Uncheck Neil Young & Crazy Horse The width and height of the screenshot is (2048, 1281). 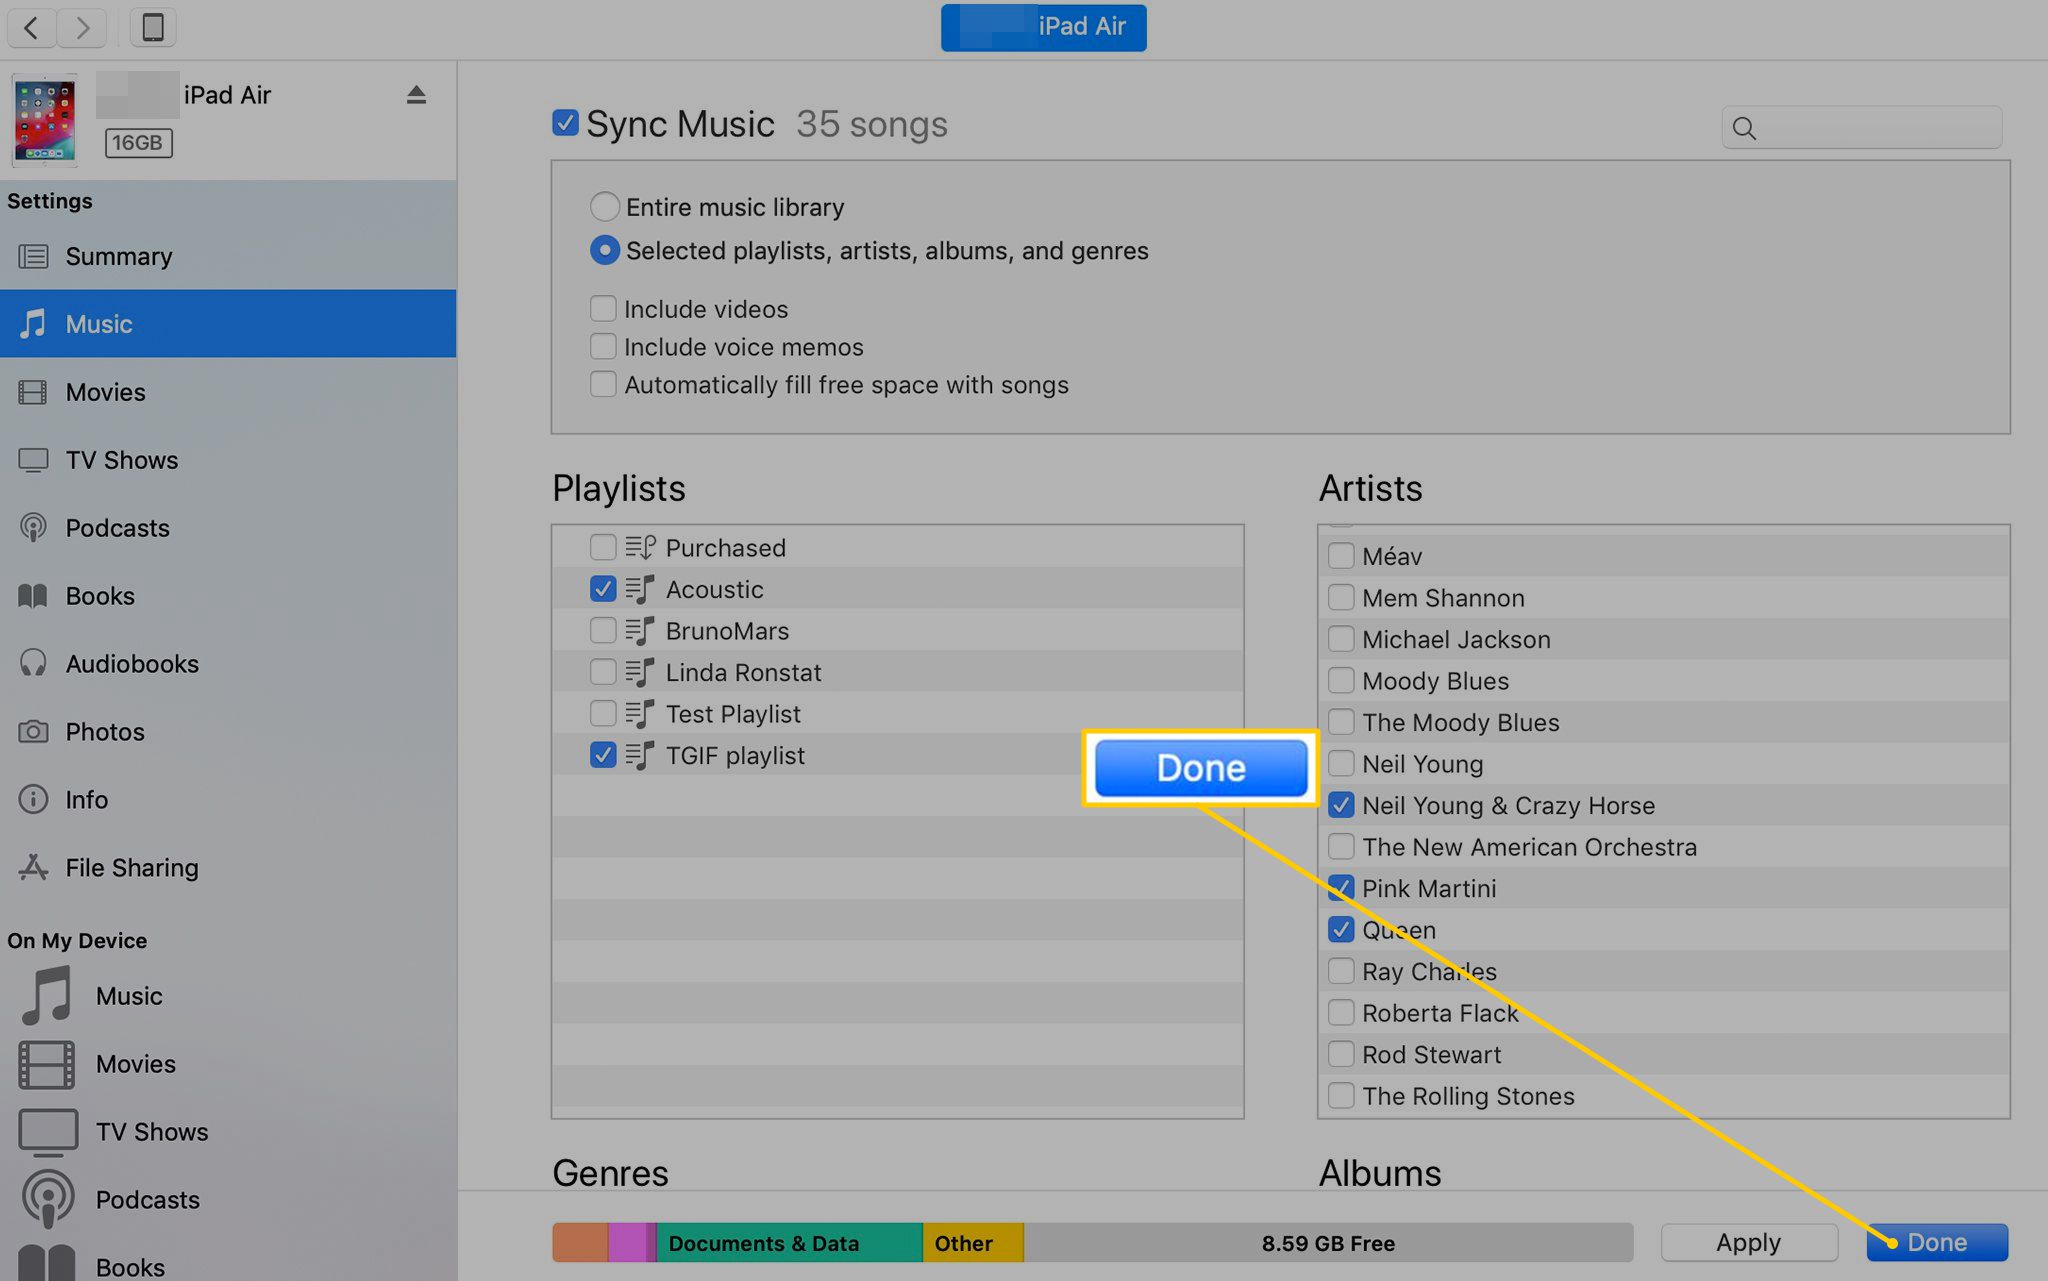click(x=1341, y=805)
